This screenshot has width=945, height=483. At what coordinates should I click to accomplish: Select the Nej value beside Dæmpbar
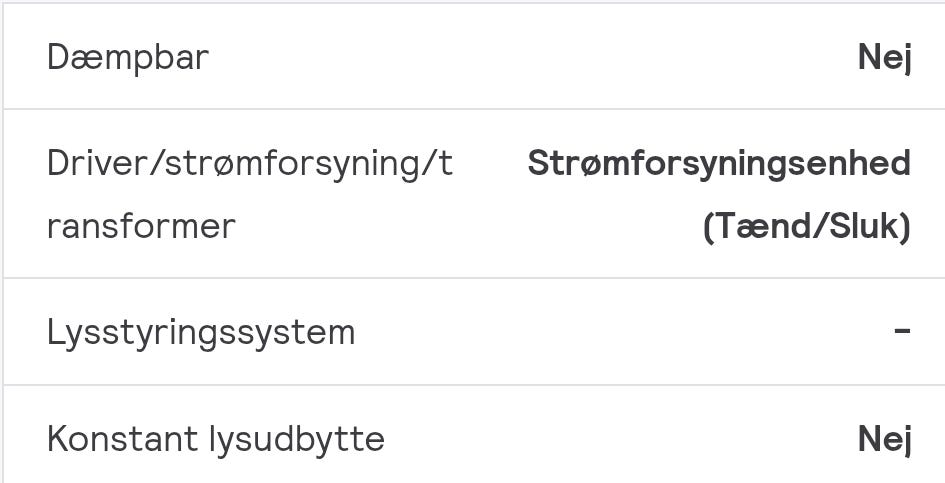(884, 58)
